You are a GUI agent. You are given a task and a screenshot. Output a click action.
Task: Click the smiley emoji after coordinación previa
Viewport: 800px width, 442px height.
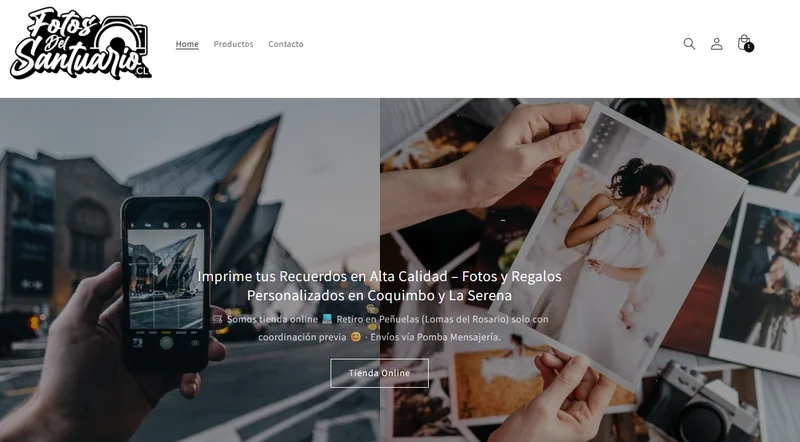coord(356,337)
